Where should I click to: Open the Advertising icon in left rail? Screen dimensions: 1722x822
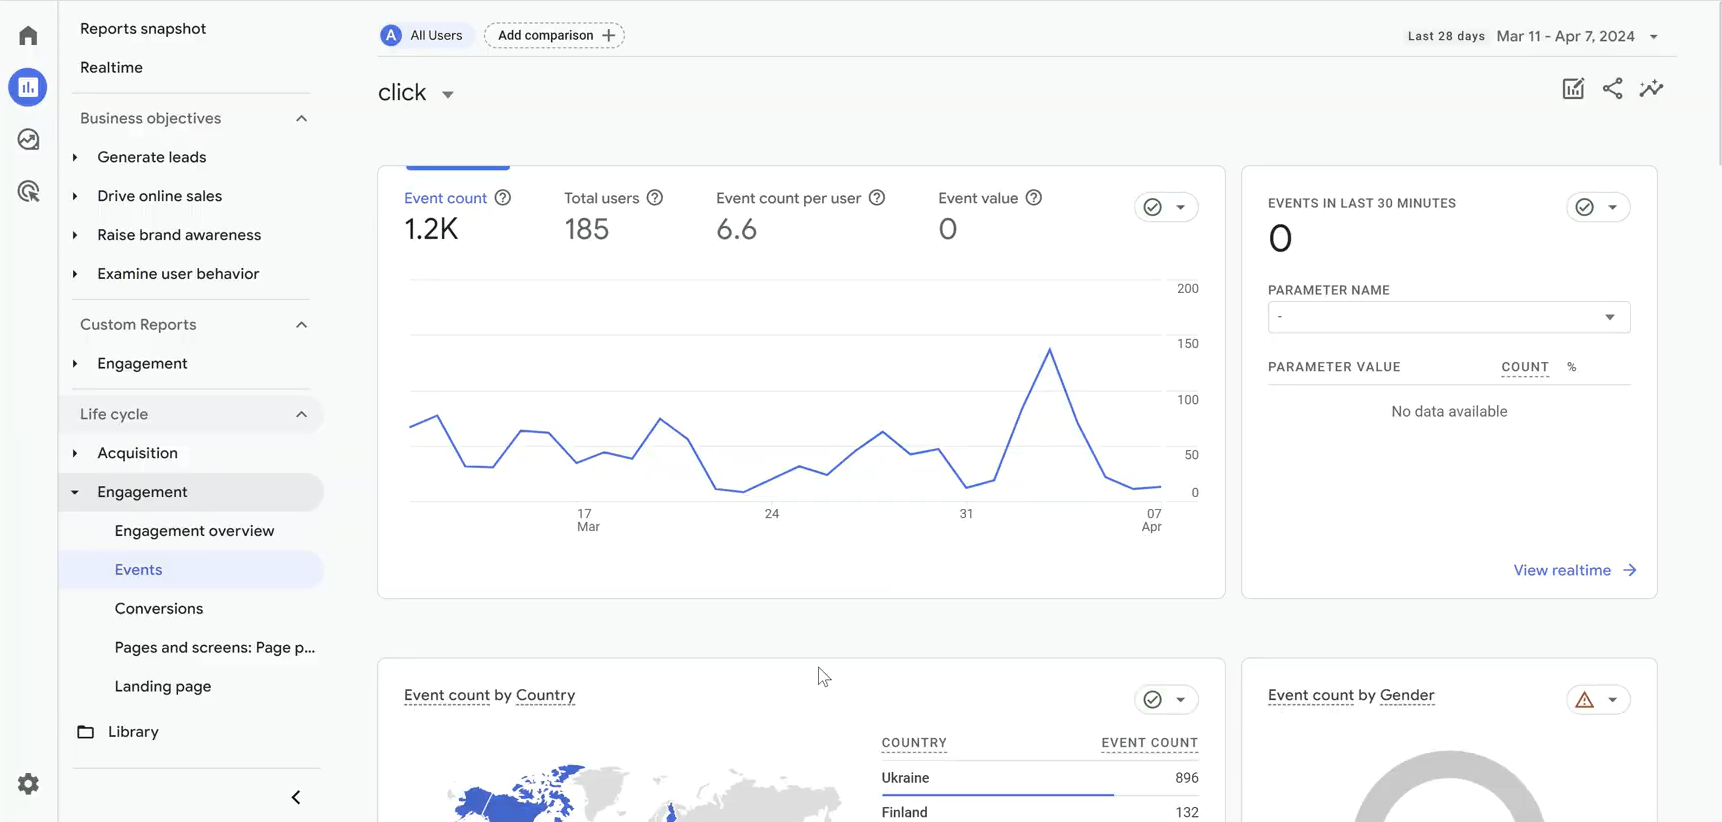pyautogui.click(x=28, y=191)
